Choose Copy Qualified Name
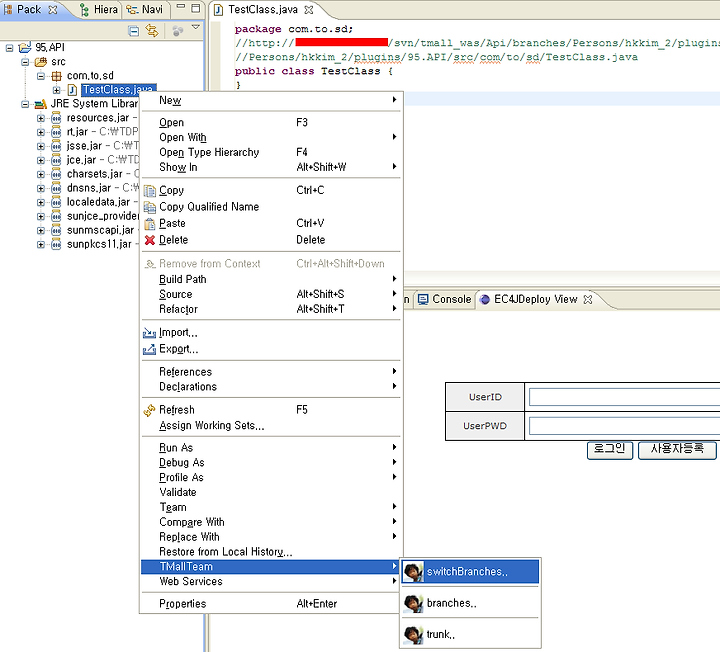The image size is (720, 652). tap(271, 207)
